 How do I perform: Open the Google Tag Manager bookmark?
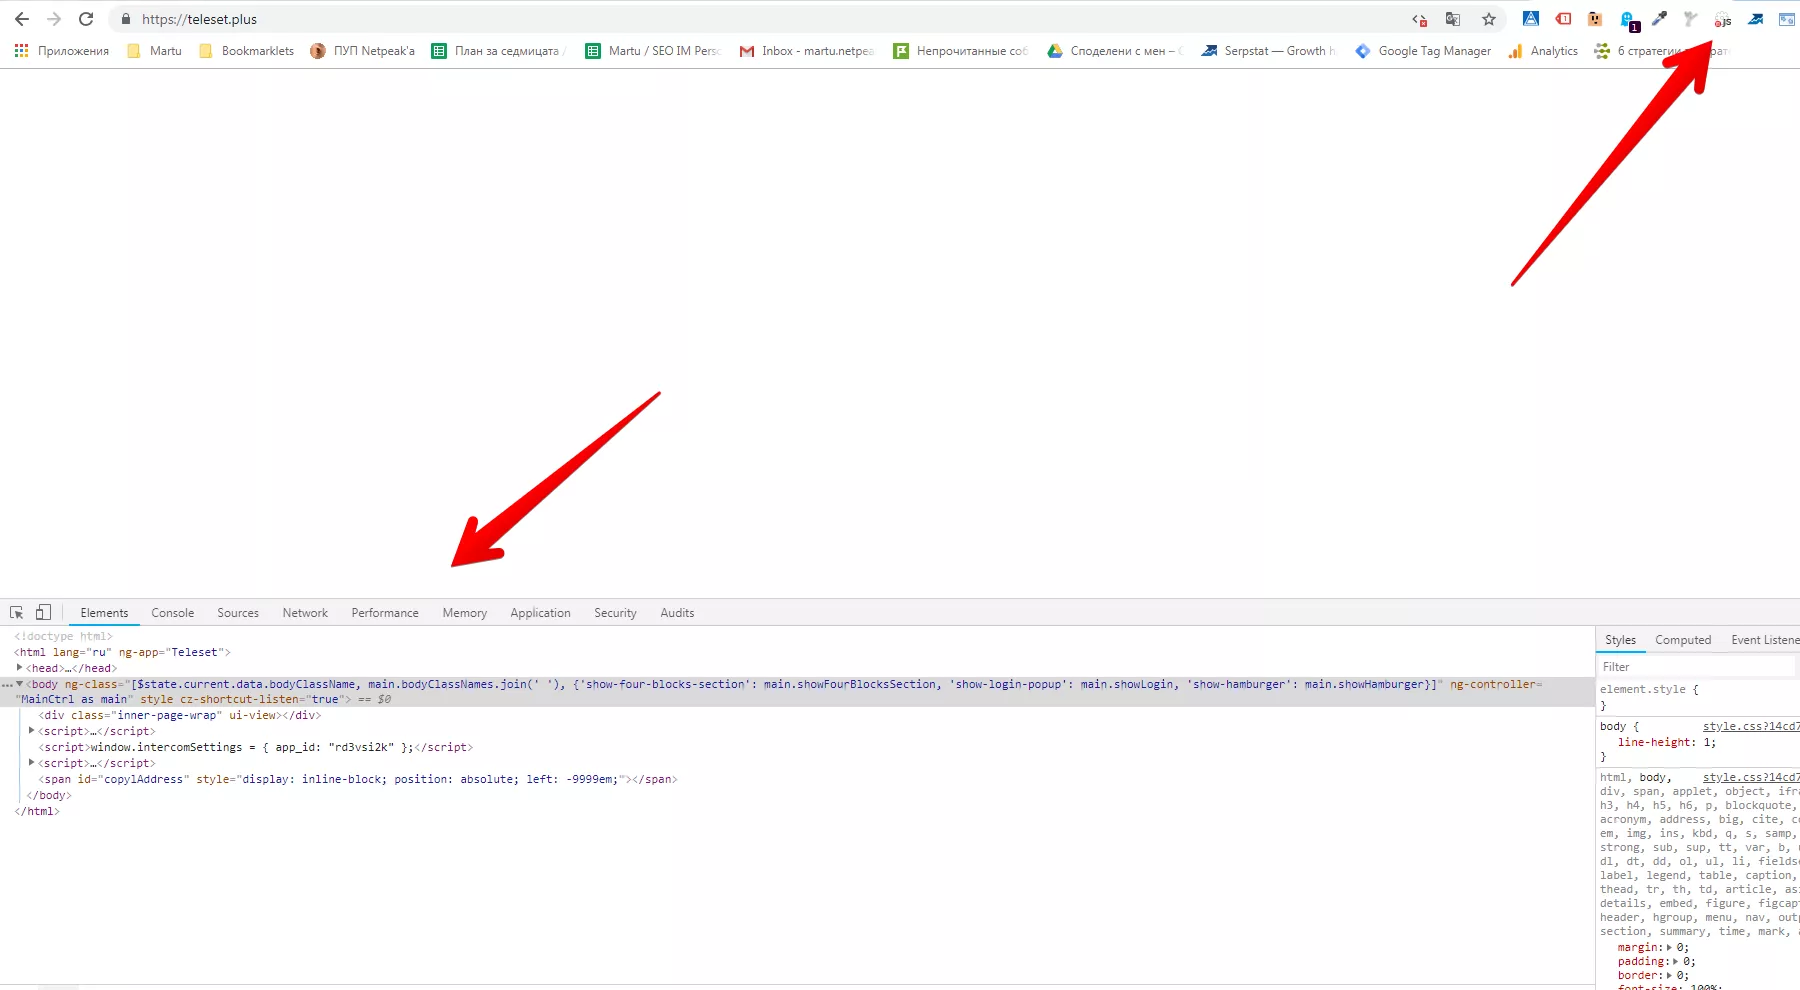point(1423,51)
